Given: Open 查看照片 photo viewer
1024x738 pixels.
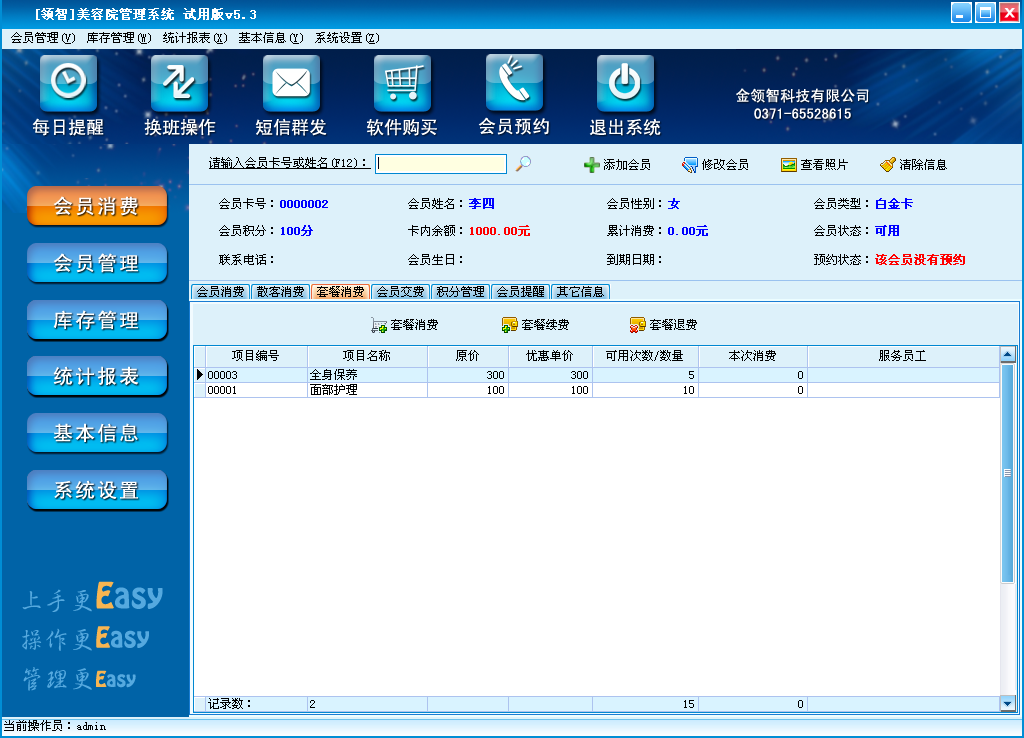Looking at the screenshot, I should pos(814,165).
